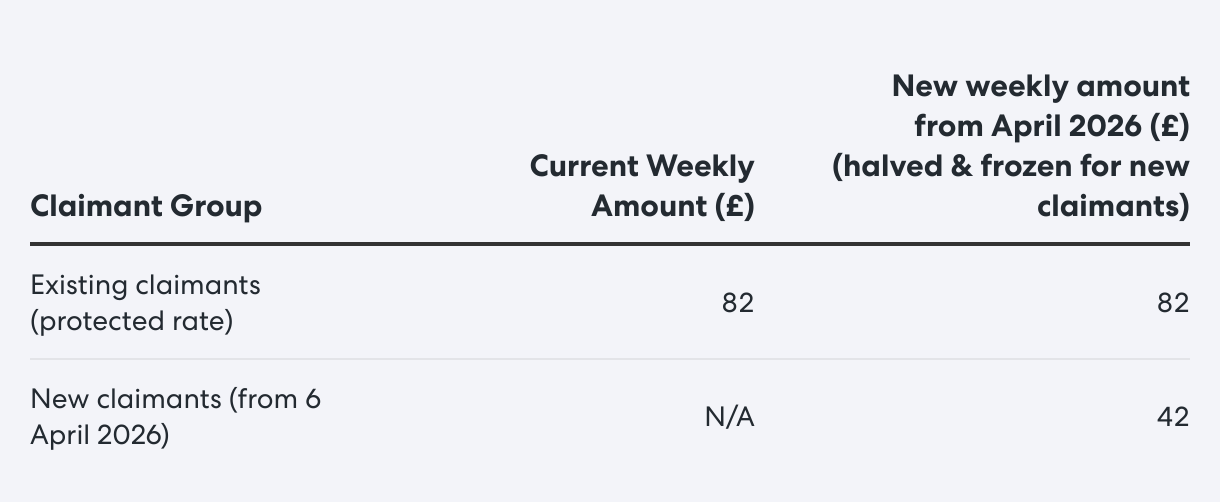
Task: Click "(halved & frozen for new" header text
Action: coord(1011,166)
